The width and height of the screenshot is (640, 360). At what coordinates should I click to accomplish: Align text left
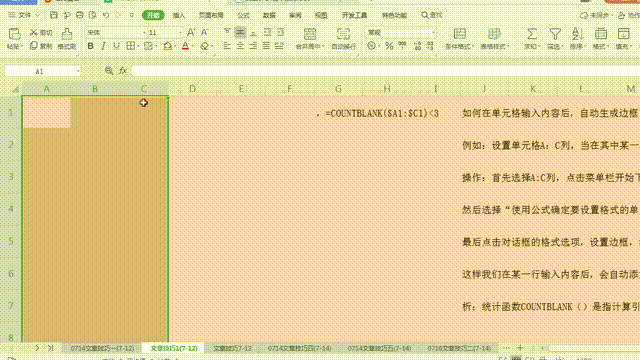[x=227, y=46]
